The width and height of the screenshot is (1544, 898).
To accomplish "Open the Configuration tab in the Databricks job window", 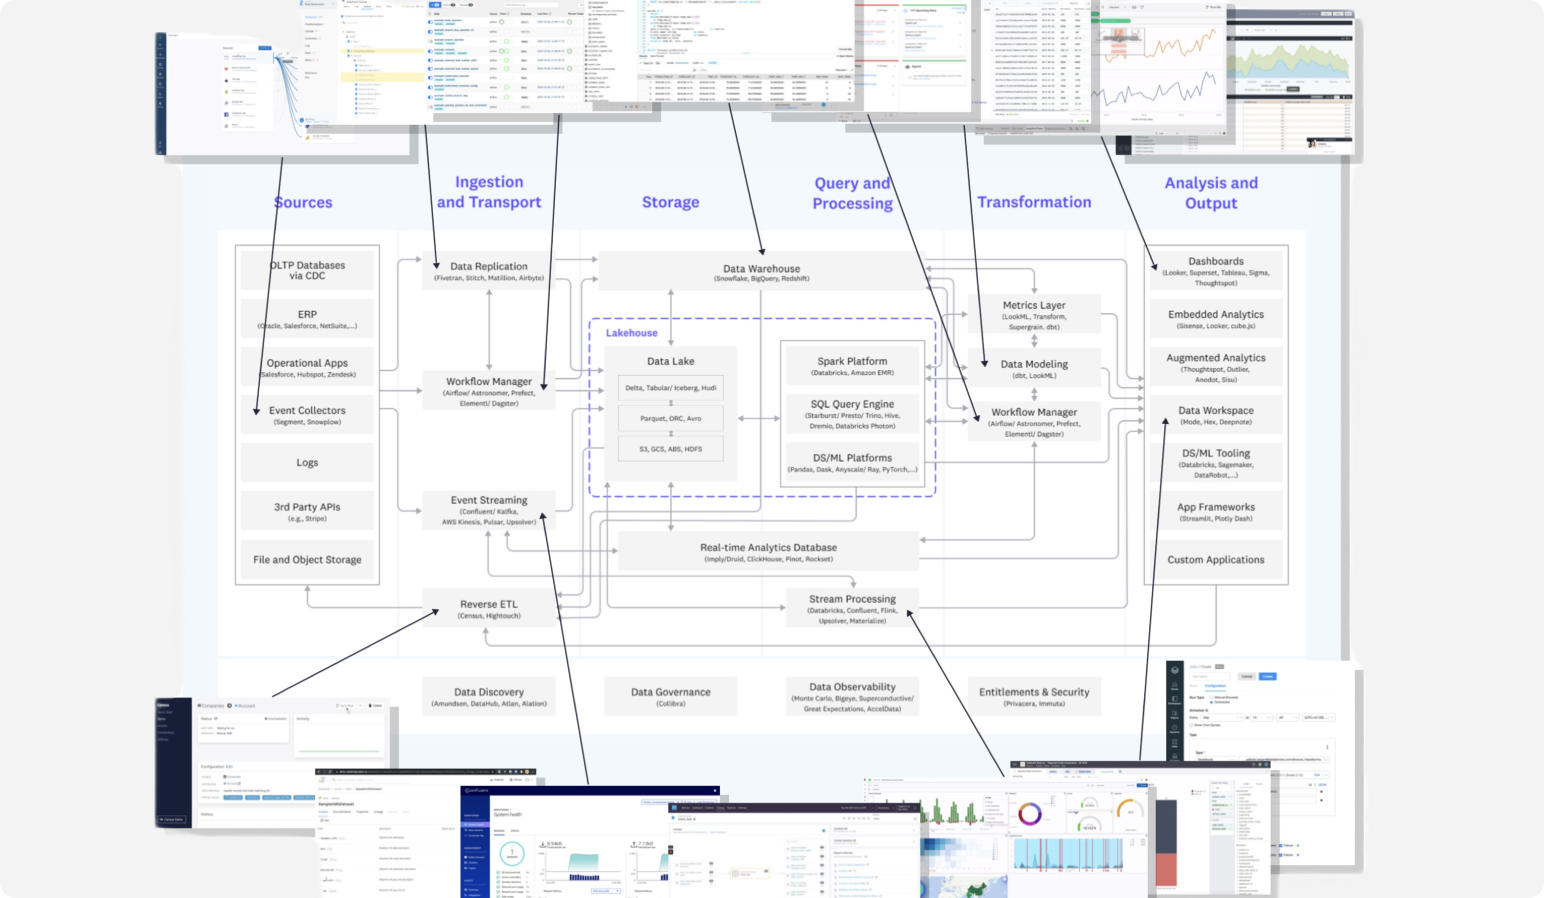I will [x=1215, y=686].
